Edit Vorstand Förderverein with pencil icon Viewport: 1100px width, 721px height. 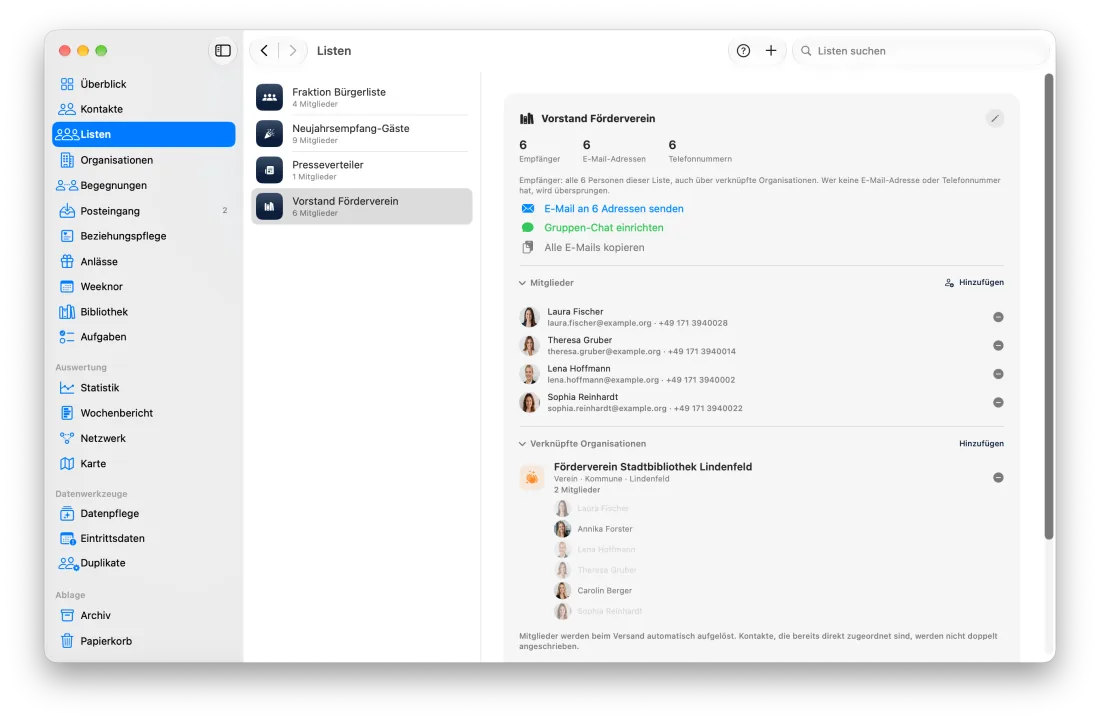point(994,119)
